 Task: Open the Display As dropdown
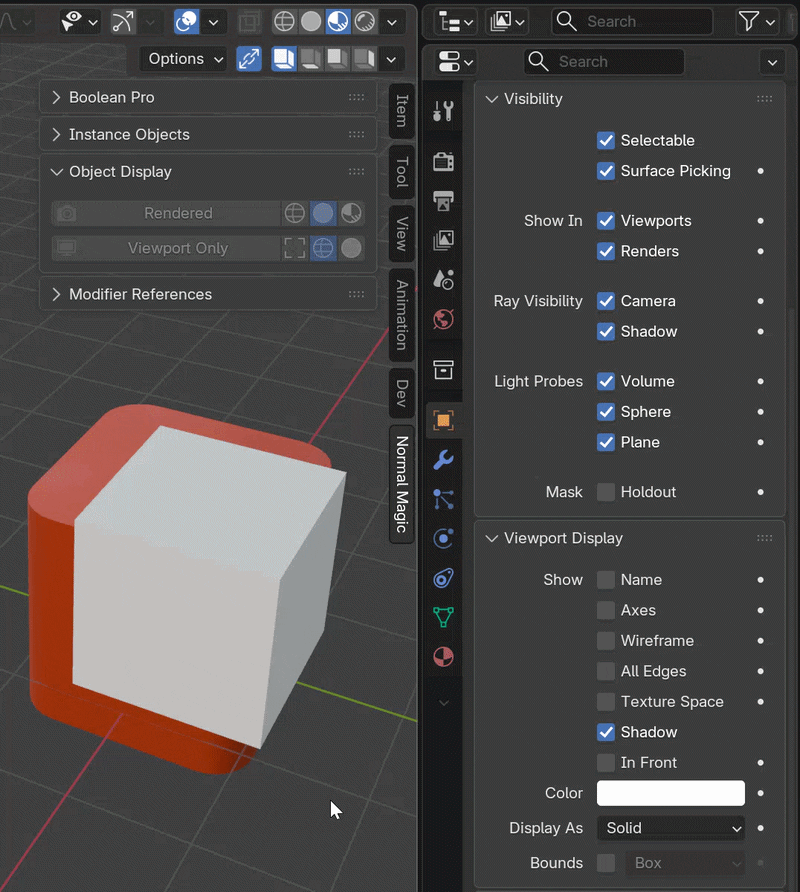pos(670,828)
